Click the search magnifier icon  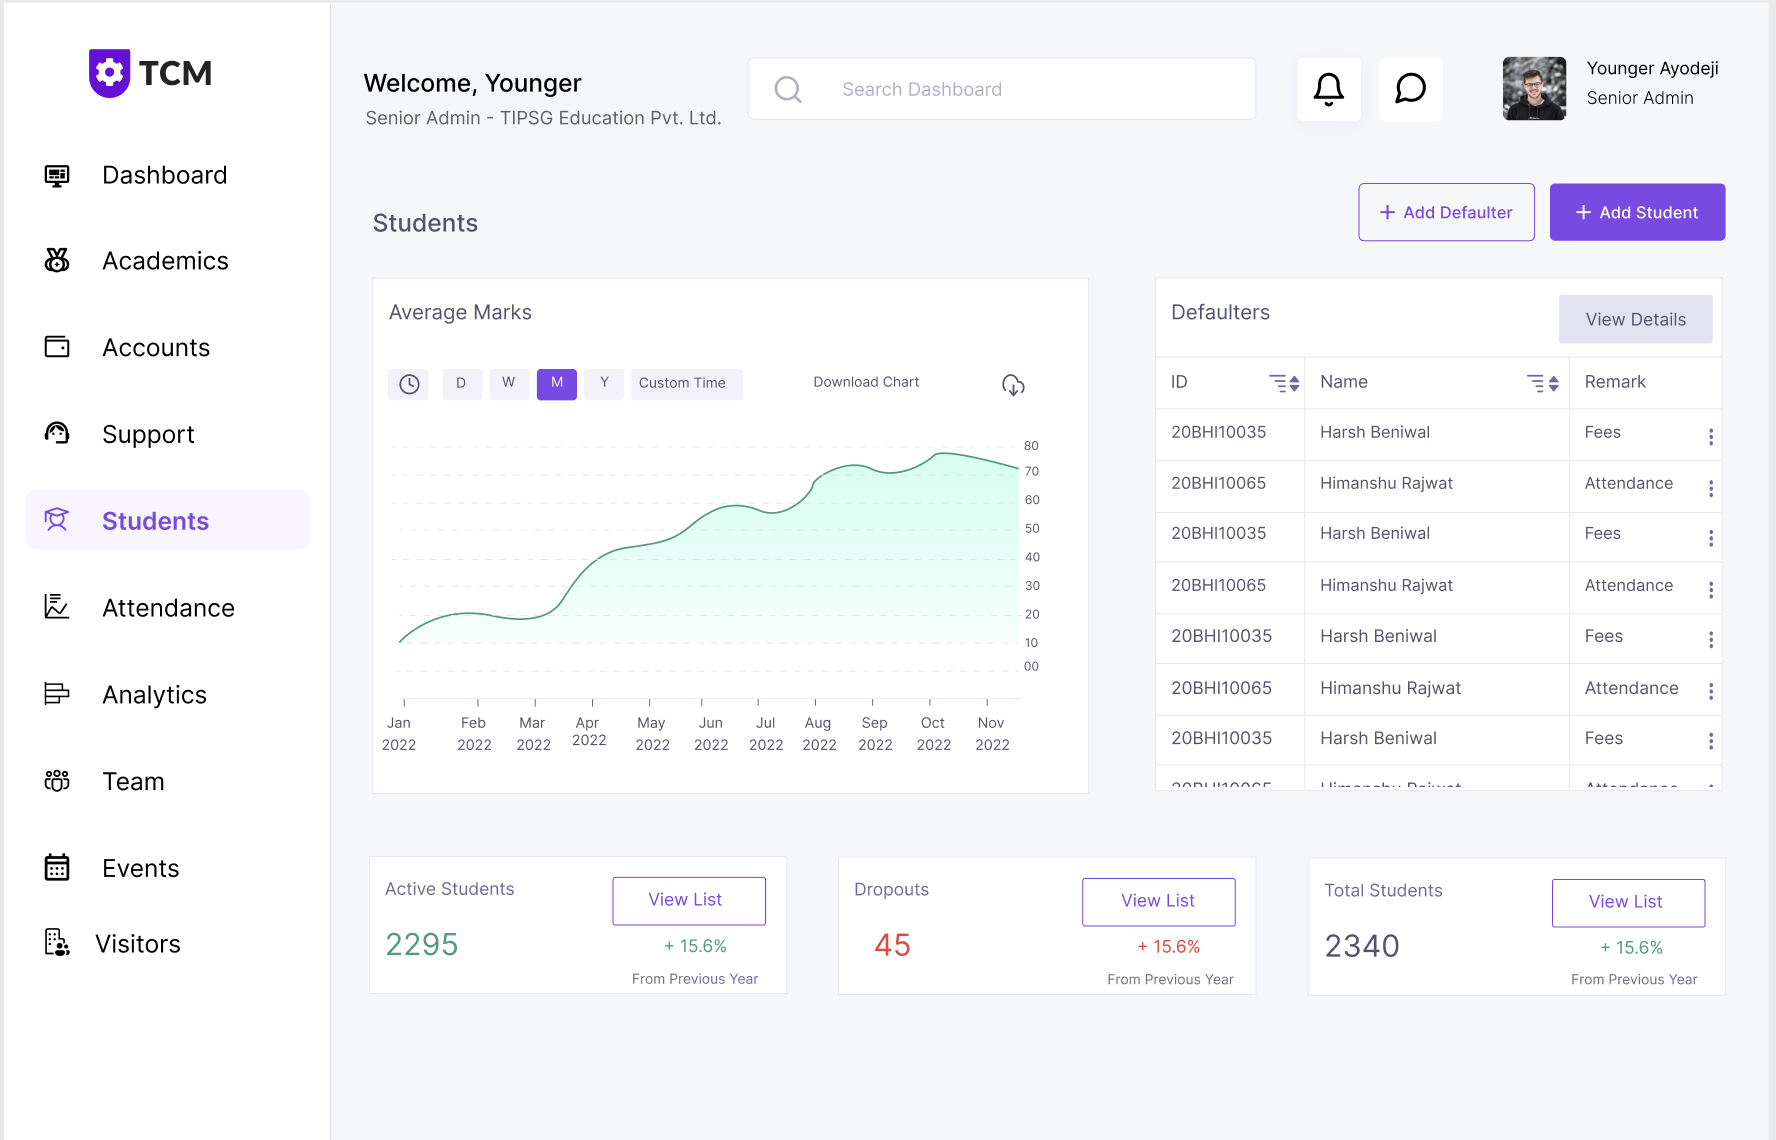tap(788, 90)
